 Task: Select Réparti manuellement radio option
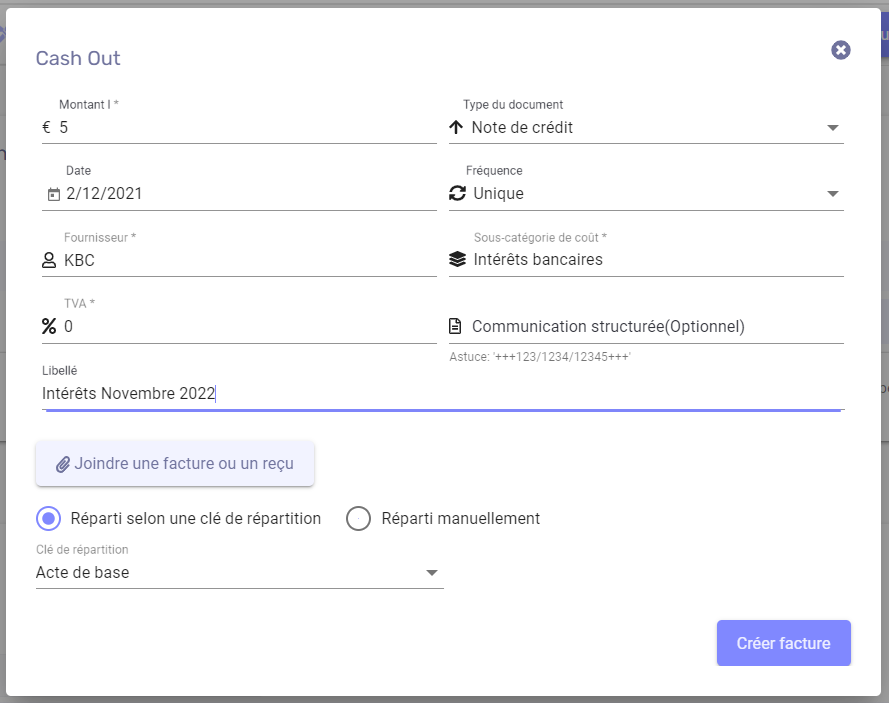tap(358, 519)
